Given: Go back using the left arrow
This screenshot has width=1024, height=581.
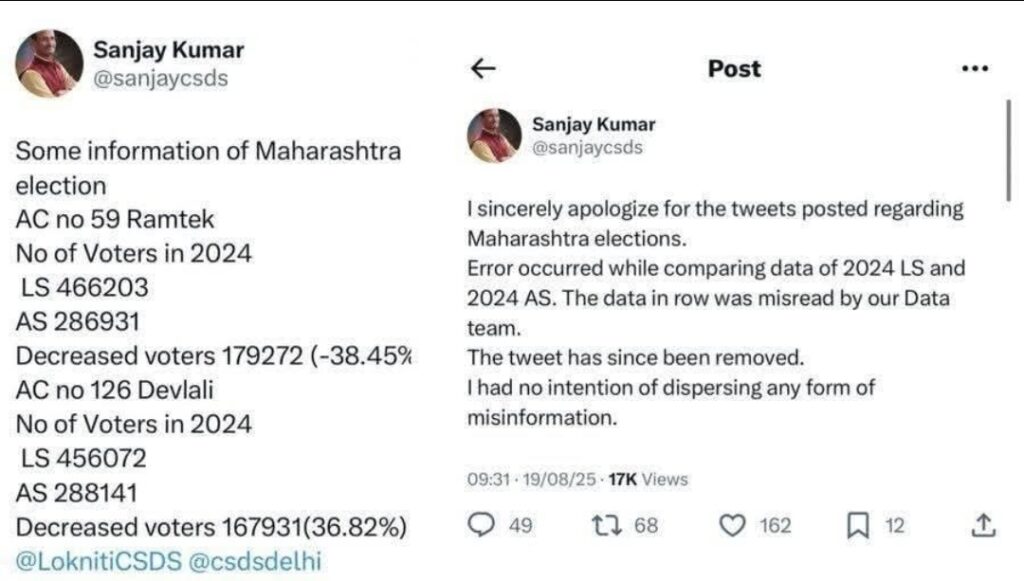Looking at the screenshot, I should pos(483,68).
